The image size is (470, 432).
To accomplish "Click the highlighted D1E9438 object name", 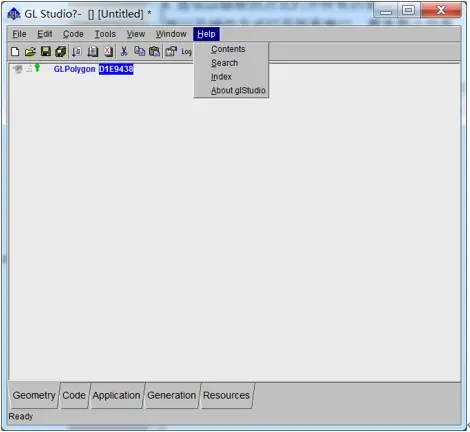I will click(x=116, y=69).
